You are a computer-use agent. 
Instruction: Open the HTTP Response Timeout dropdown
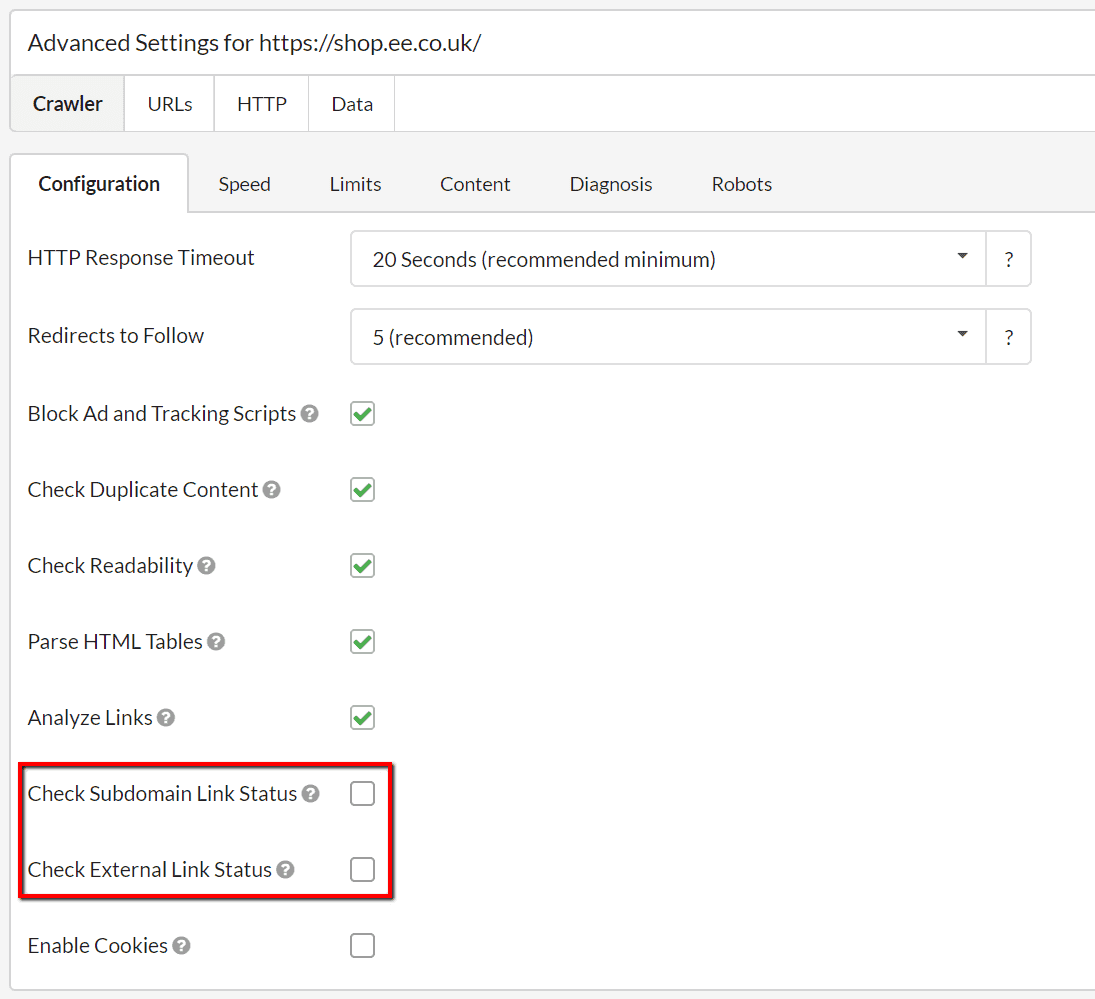[665, 258]
